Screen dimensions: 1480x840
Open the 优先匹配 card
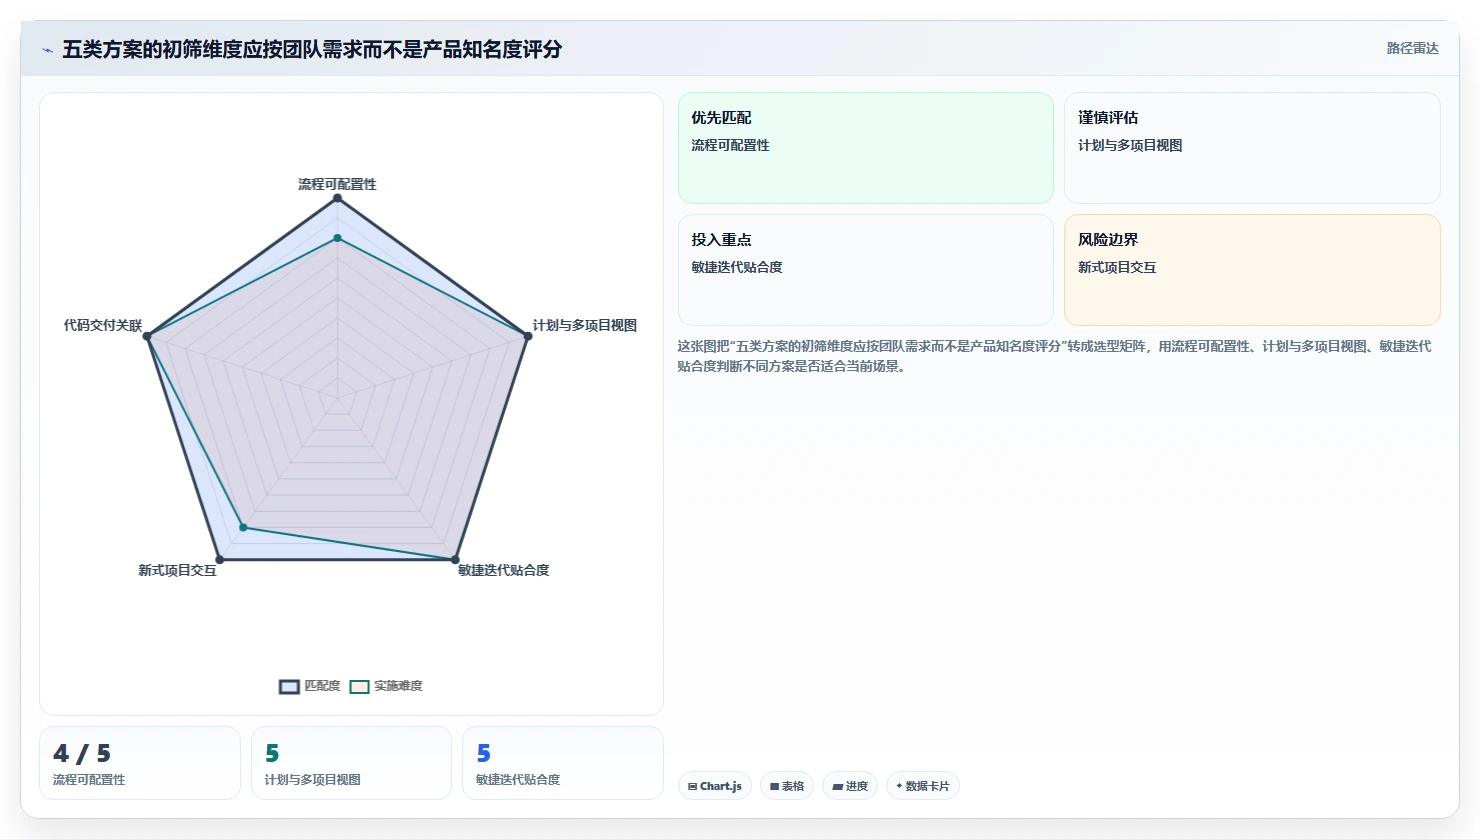coord(866,148)
